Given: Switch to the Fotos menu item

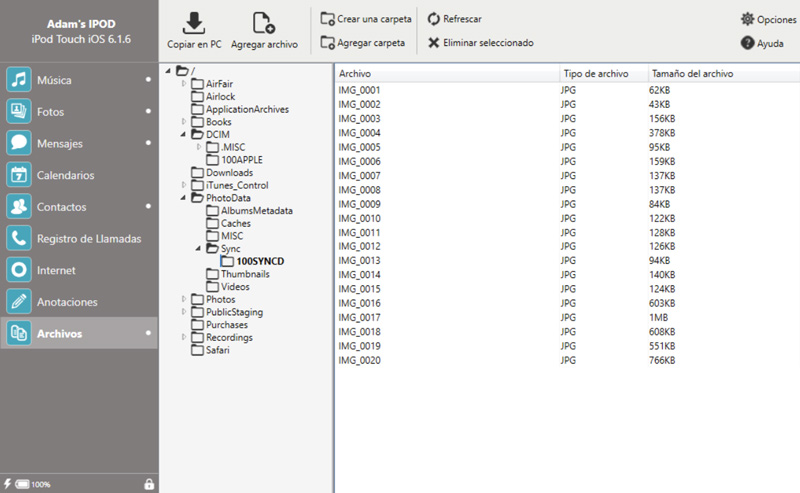Looking at the screenshot, I should (x=79, y=111).
